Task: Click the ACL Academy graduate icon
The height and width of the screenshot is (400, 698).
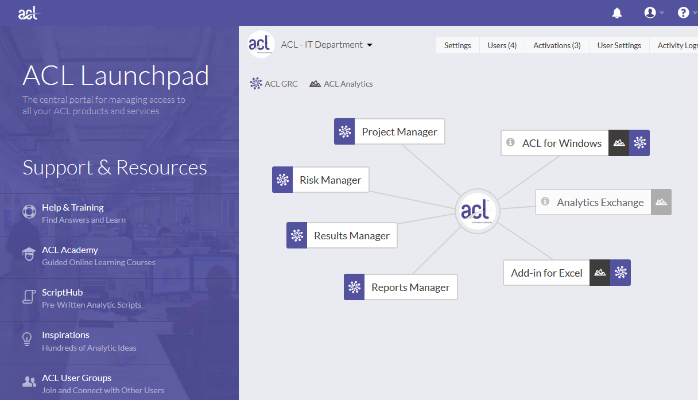Action: pos(29,254)
